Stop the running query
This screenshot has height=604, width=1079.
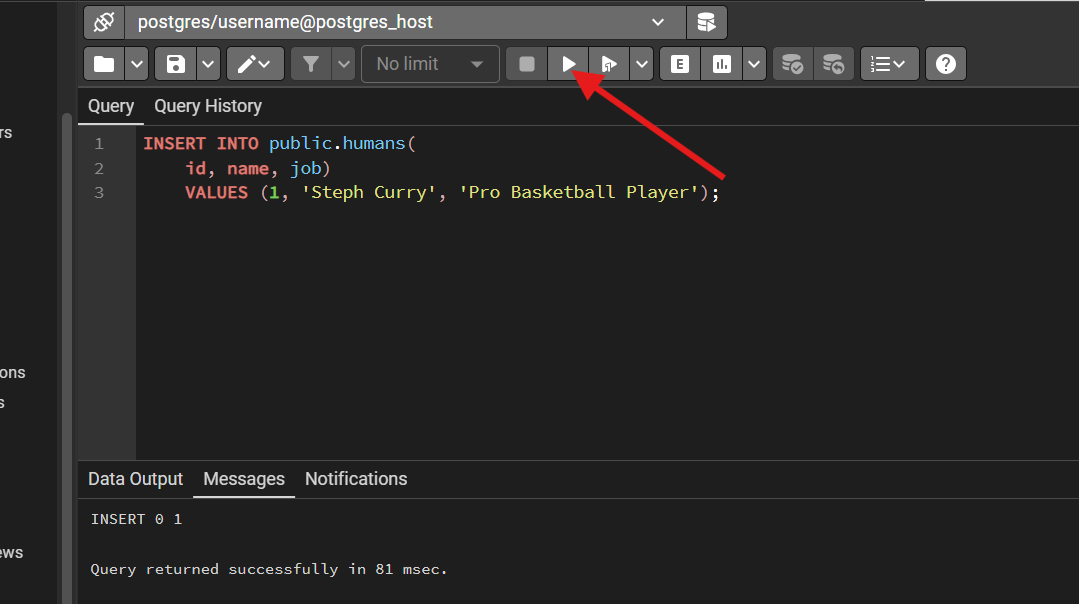click(526, 63)
